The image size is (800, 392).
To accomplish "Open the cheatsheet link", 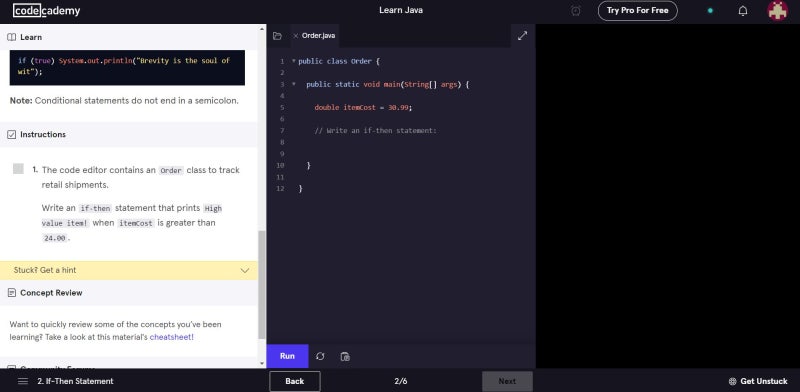I will click(x=171, y=337).
